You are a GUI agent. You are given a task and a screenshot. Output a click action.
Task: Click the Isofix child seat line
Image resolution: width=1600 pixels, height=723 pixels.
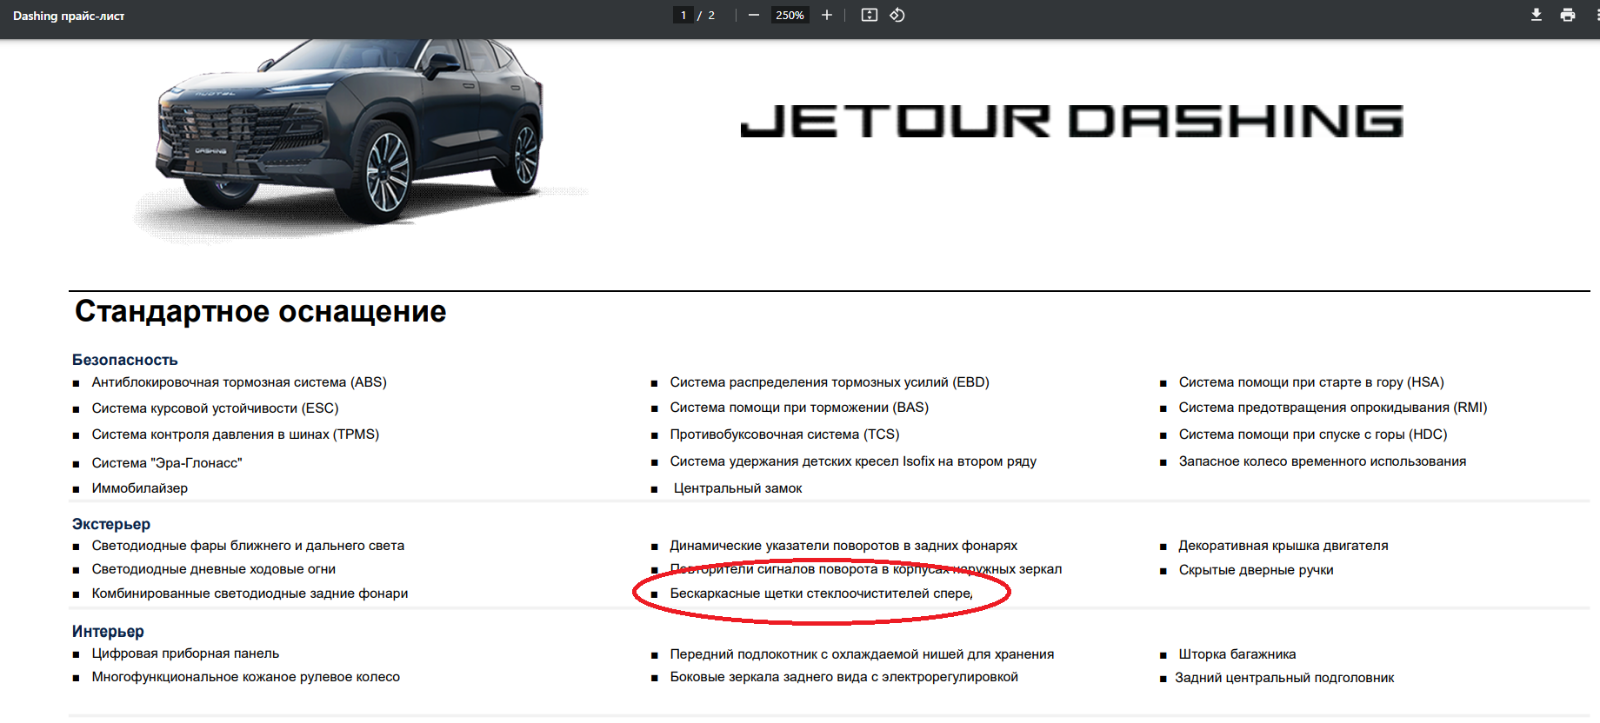(x=853, y=461)
